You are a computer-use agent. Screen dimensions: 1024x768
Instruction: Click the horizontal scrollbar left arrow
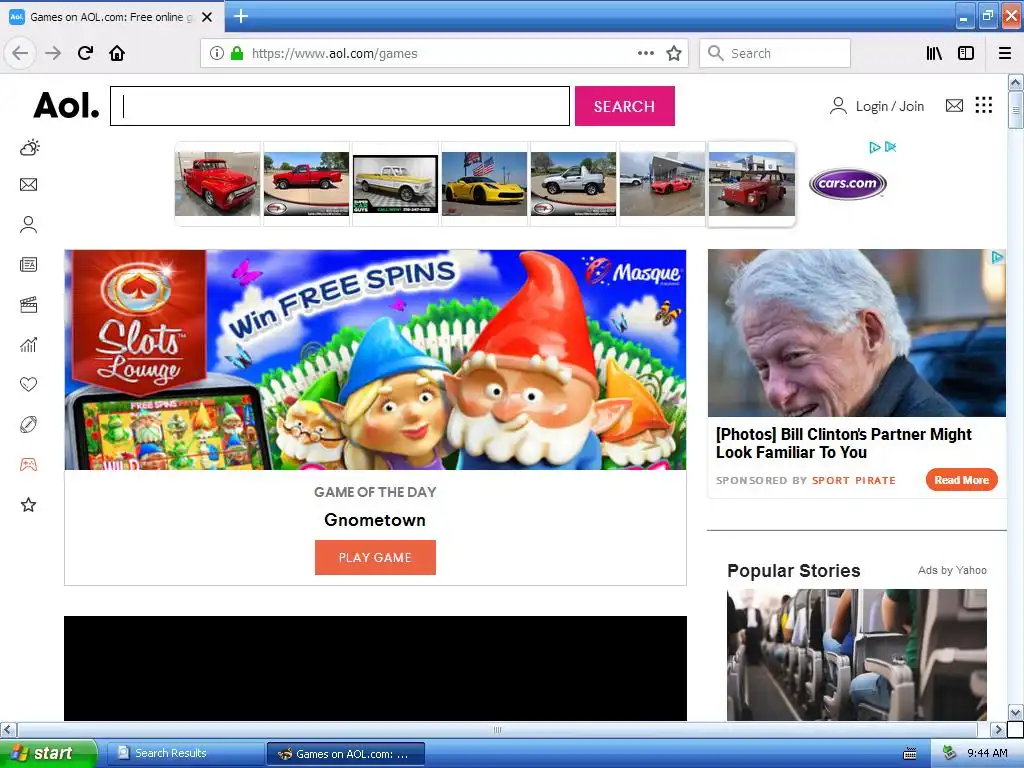8,729
